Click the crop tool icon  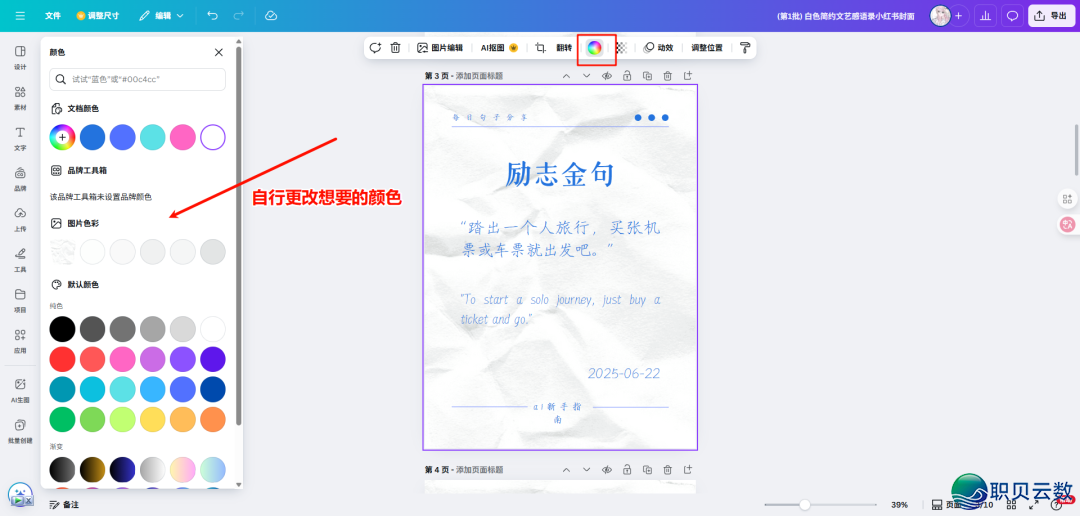[x=540, y=47]
